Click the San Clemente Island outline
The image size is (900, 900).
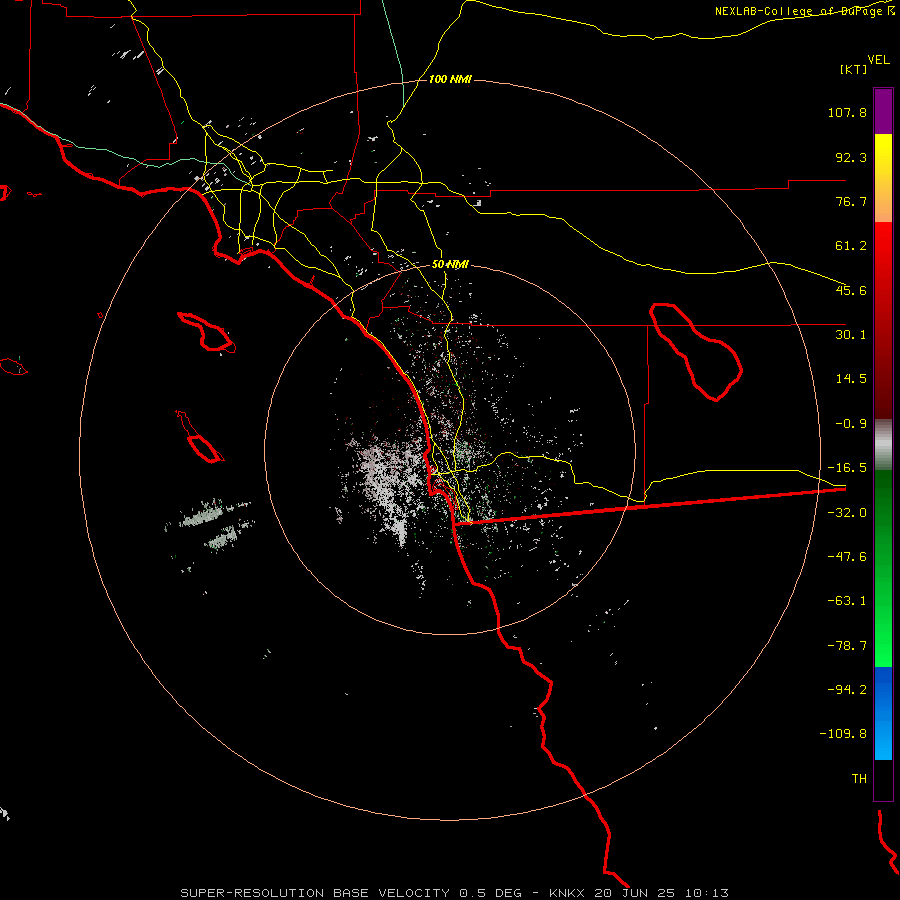click(x=200, y=438)
